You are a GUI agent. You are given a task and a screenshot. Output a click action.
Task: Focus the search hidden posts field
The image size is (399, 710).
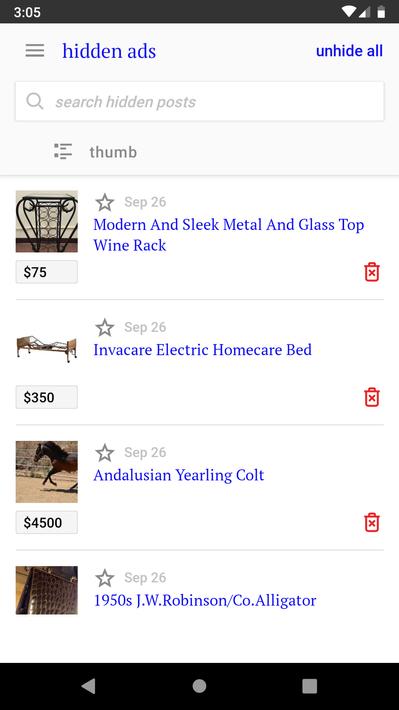[199, 101]
